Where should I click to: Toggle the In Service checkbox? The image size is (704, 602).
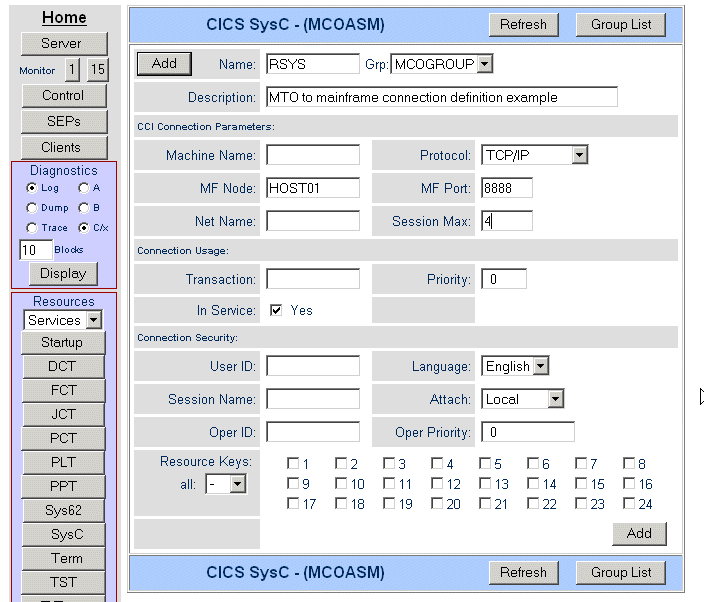point(276,310)
